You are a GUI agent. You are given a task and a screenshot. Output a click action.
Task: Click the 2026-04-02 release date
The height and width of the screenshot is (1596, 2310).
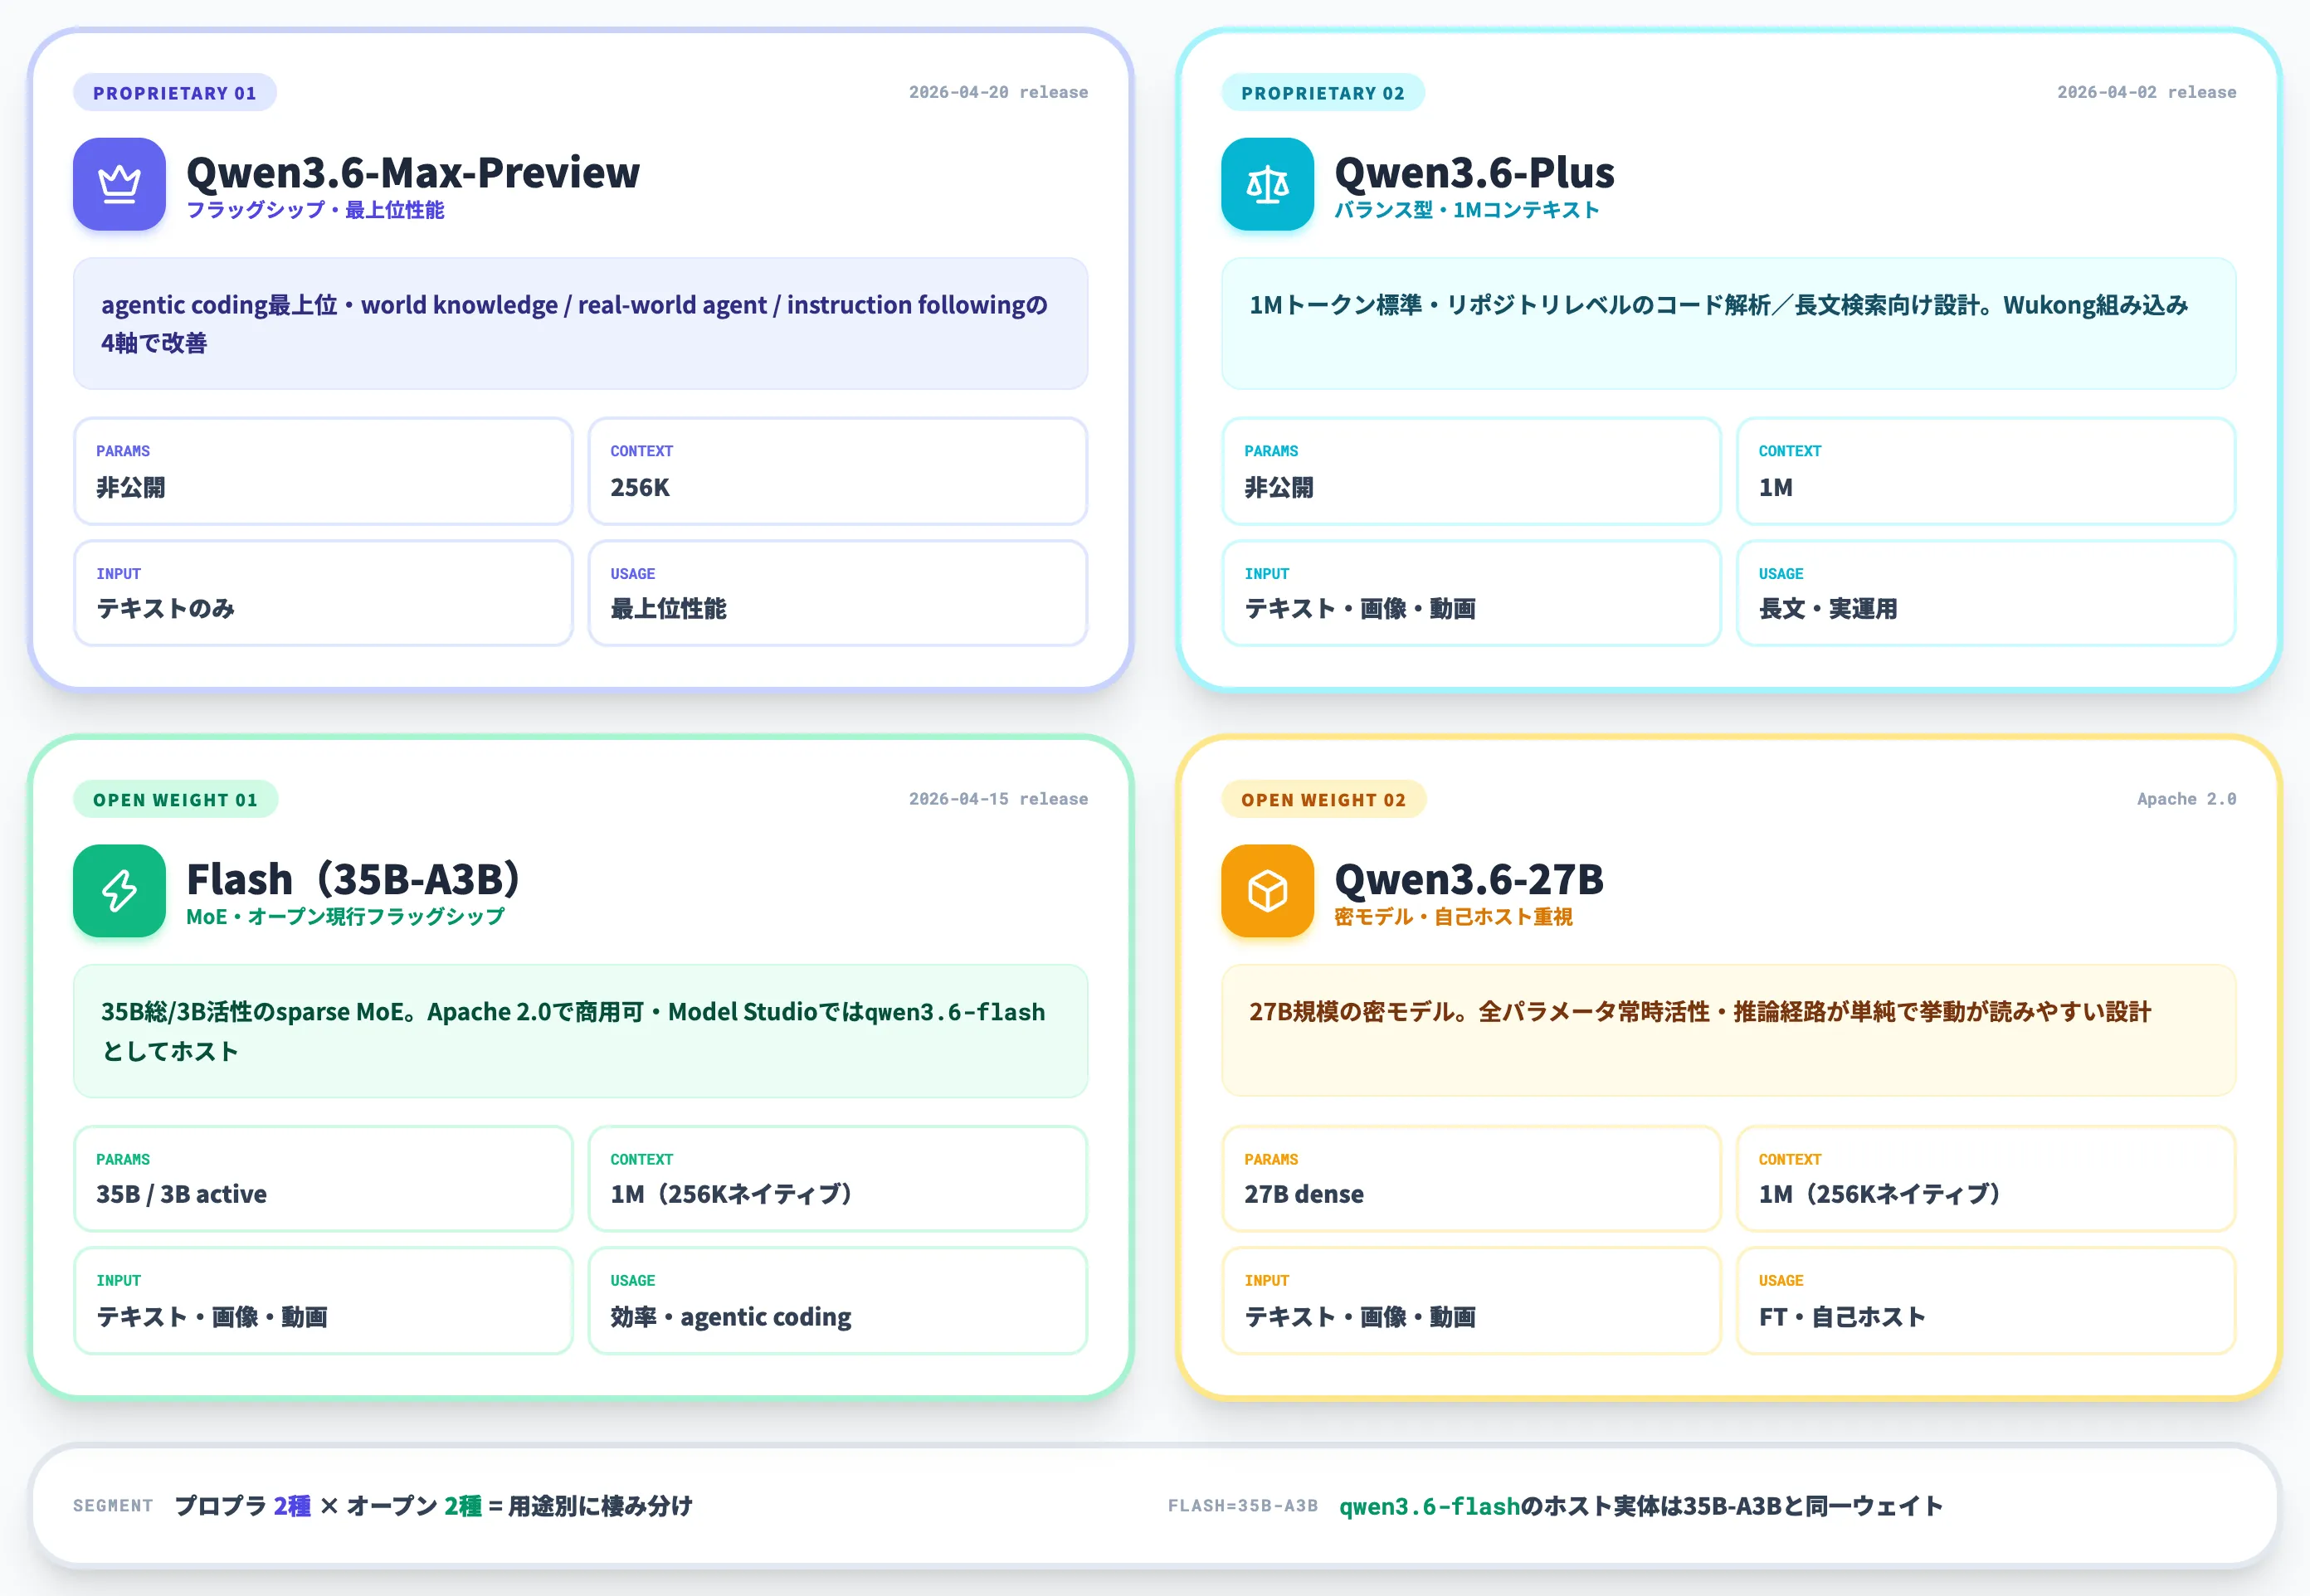[x=2146, y=92]
